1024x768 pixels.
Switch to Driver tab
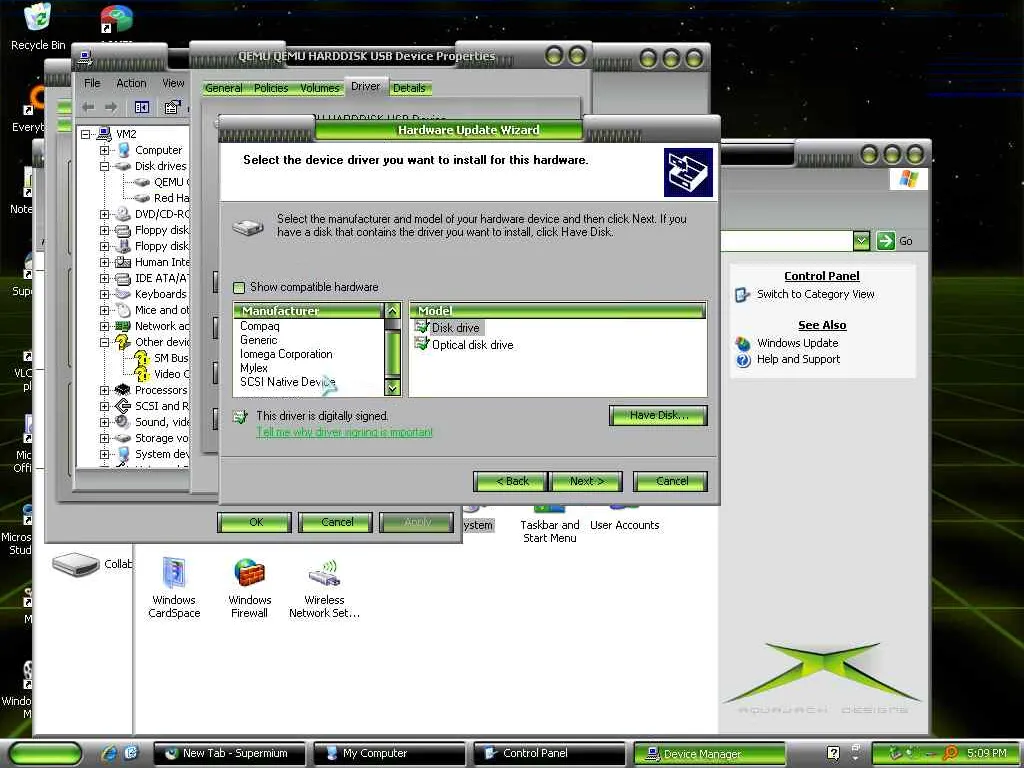pyautogui.click(x=365, y=86)
